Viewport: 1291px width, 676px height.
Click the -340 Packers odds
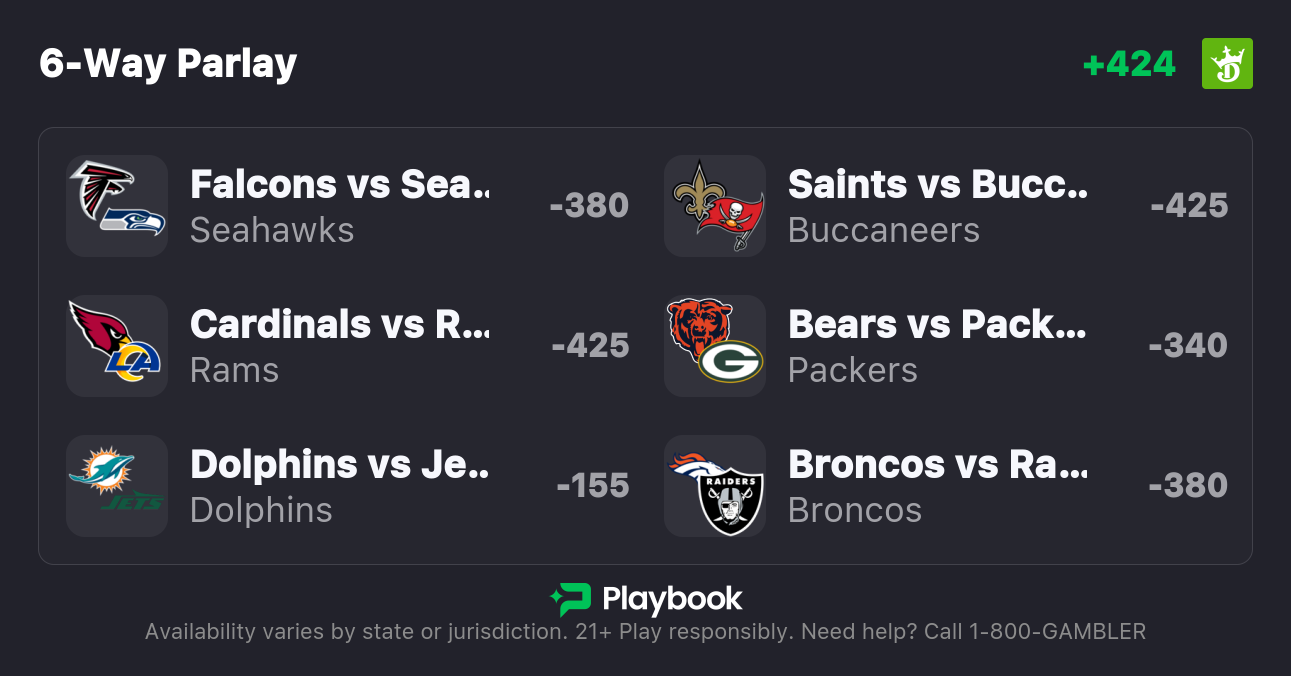[1188, 346]
